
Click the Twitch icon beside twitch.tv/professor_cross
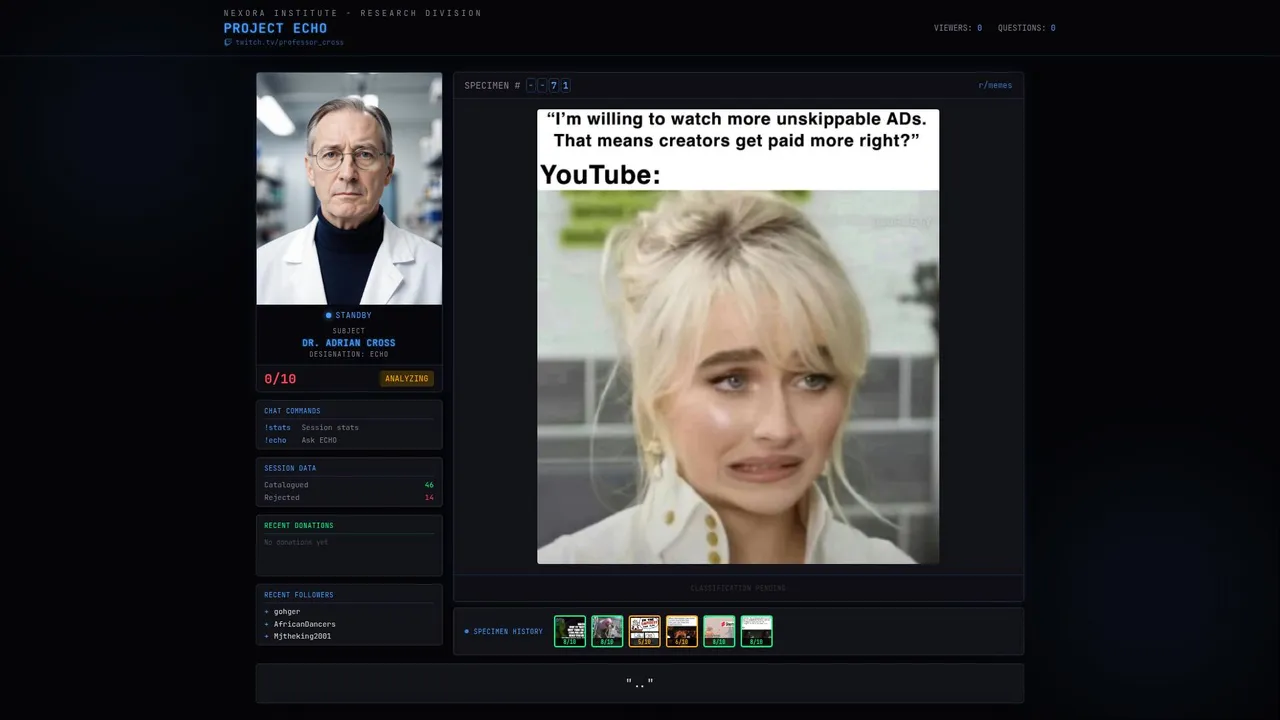228,43
